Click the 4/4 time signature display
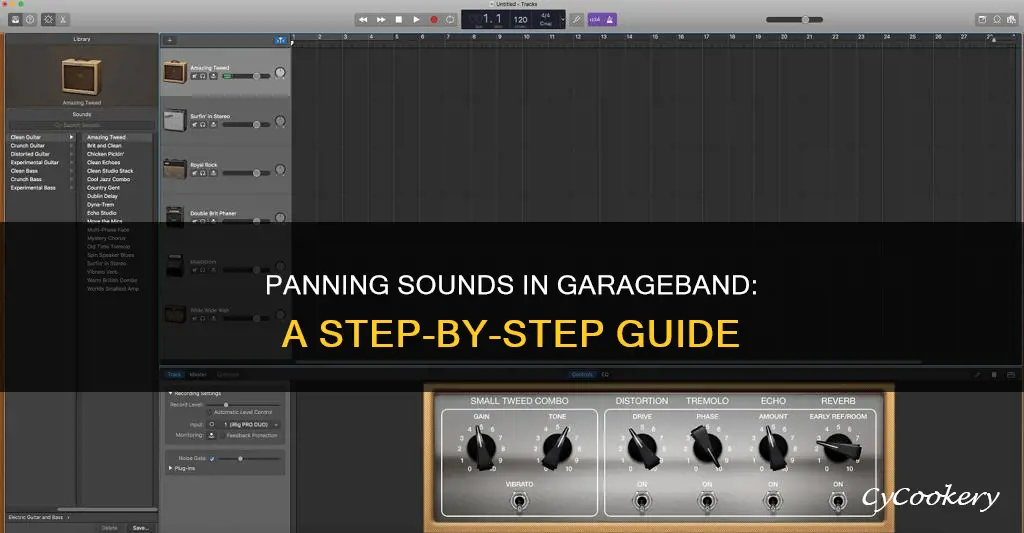Image resolution: width=1024 pixels, height=533 pixels. point(546,16)
